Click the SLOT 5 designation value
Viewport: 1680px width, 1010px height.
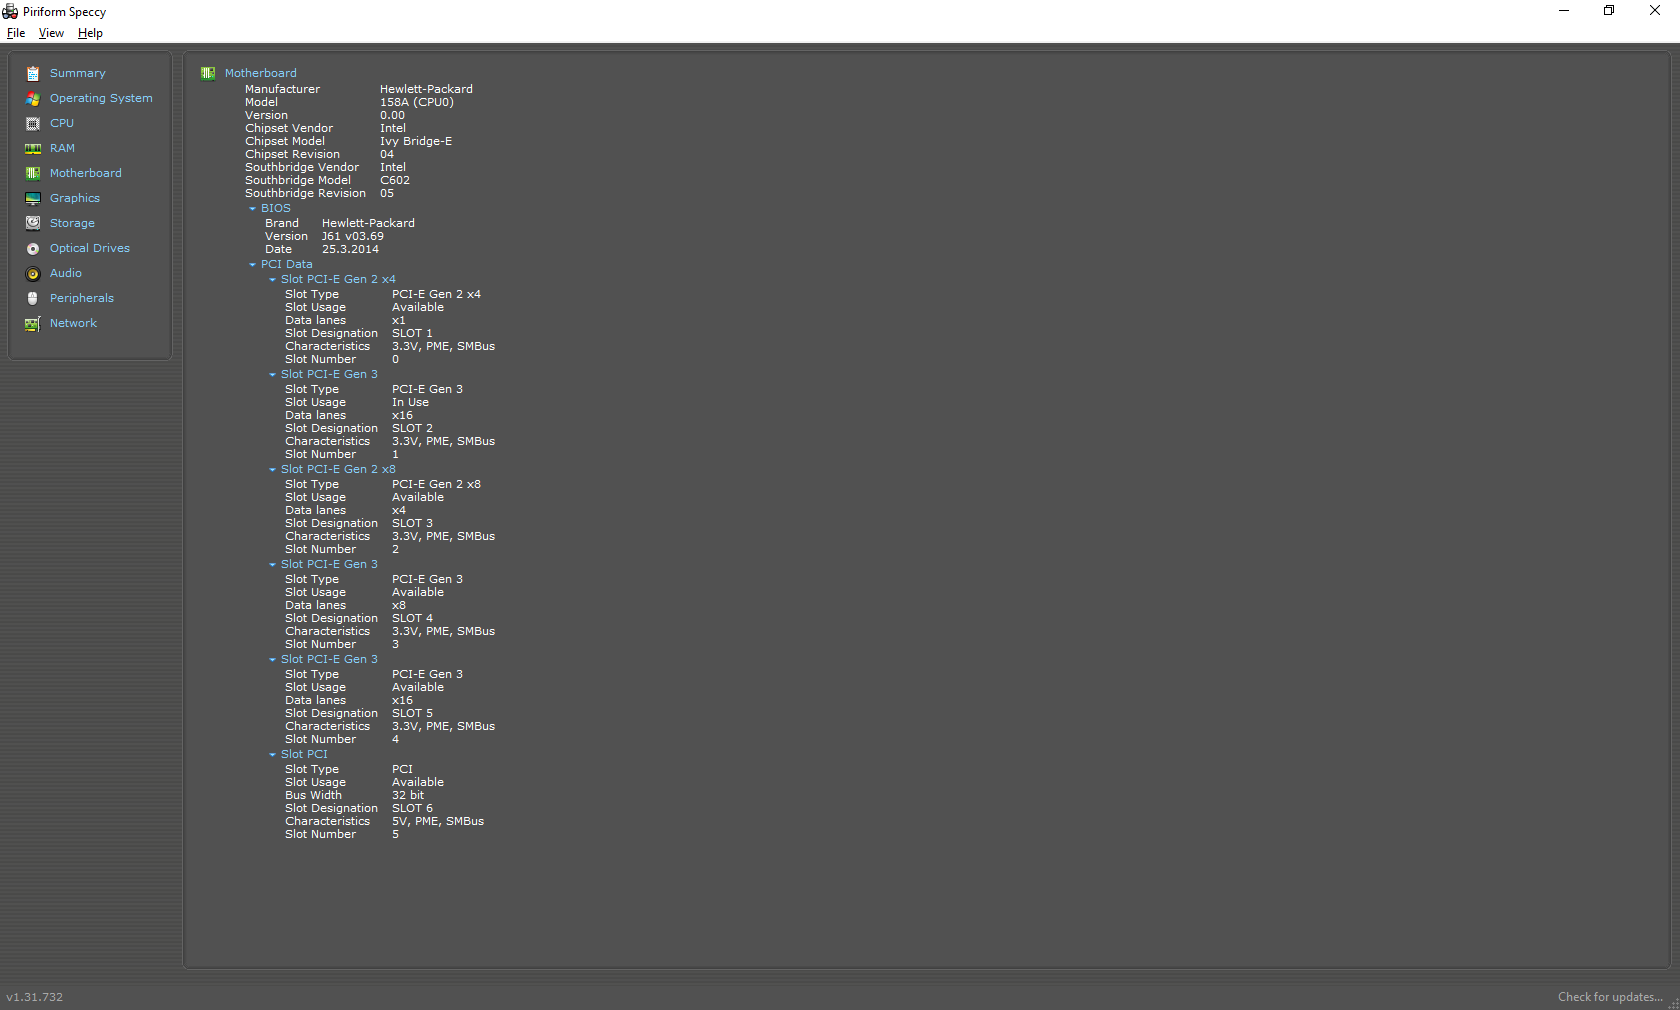[x=412, y=713]
